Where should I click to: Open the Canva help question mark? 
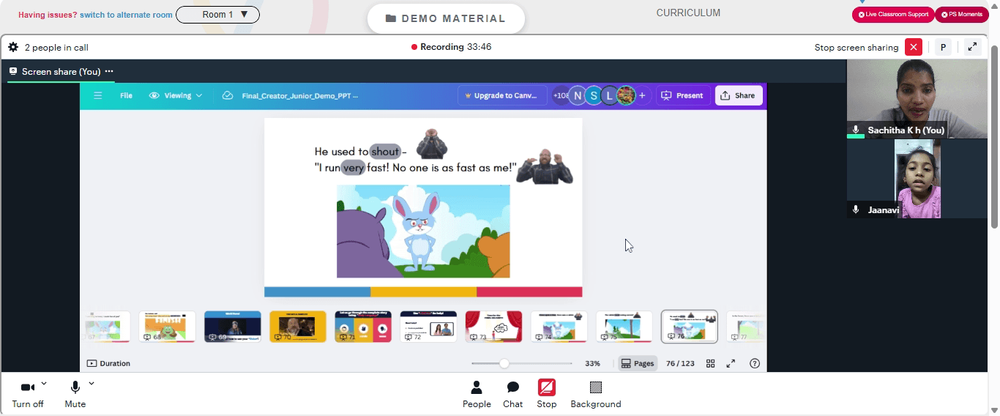tap(754, 364)
